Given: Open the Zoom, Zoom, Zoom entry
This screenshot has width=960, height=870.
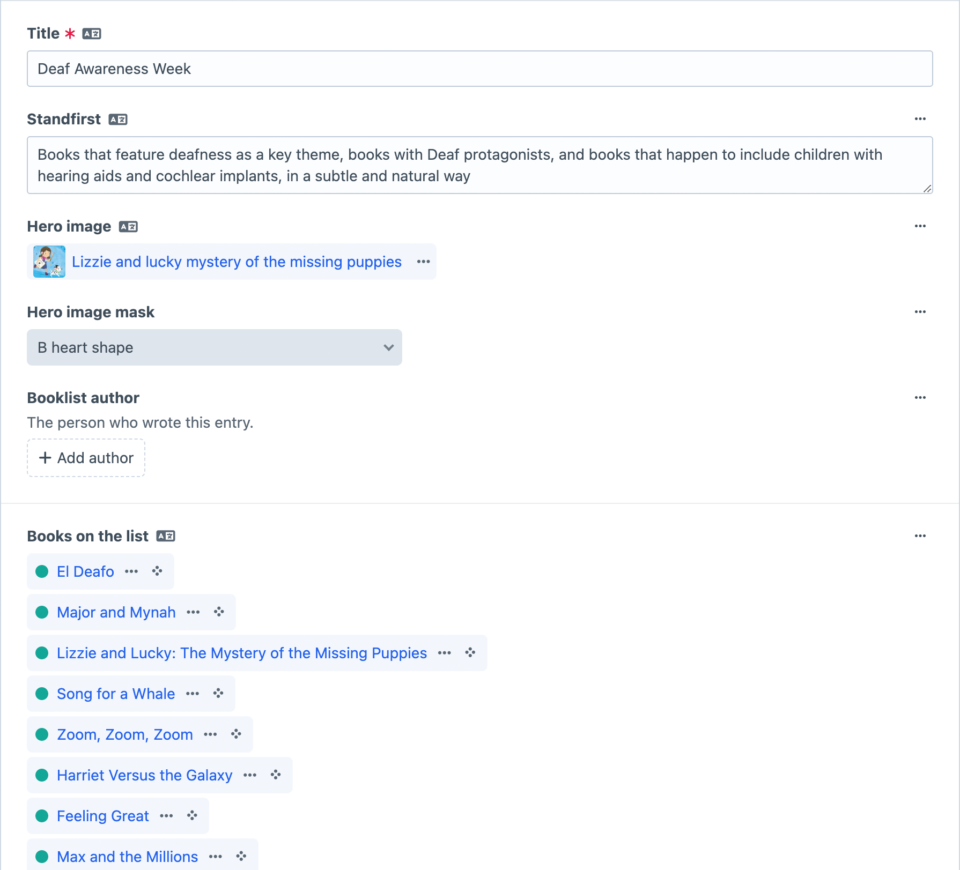Looking at the screenshot, I should (x=125, y=734).
